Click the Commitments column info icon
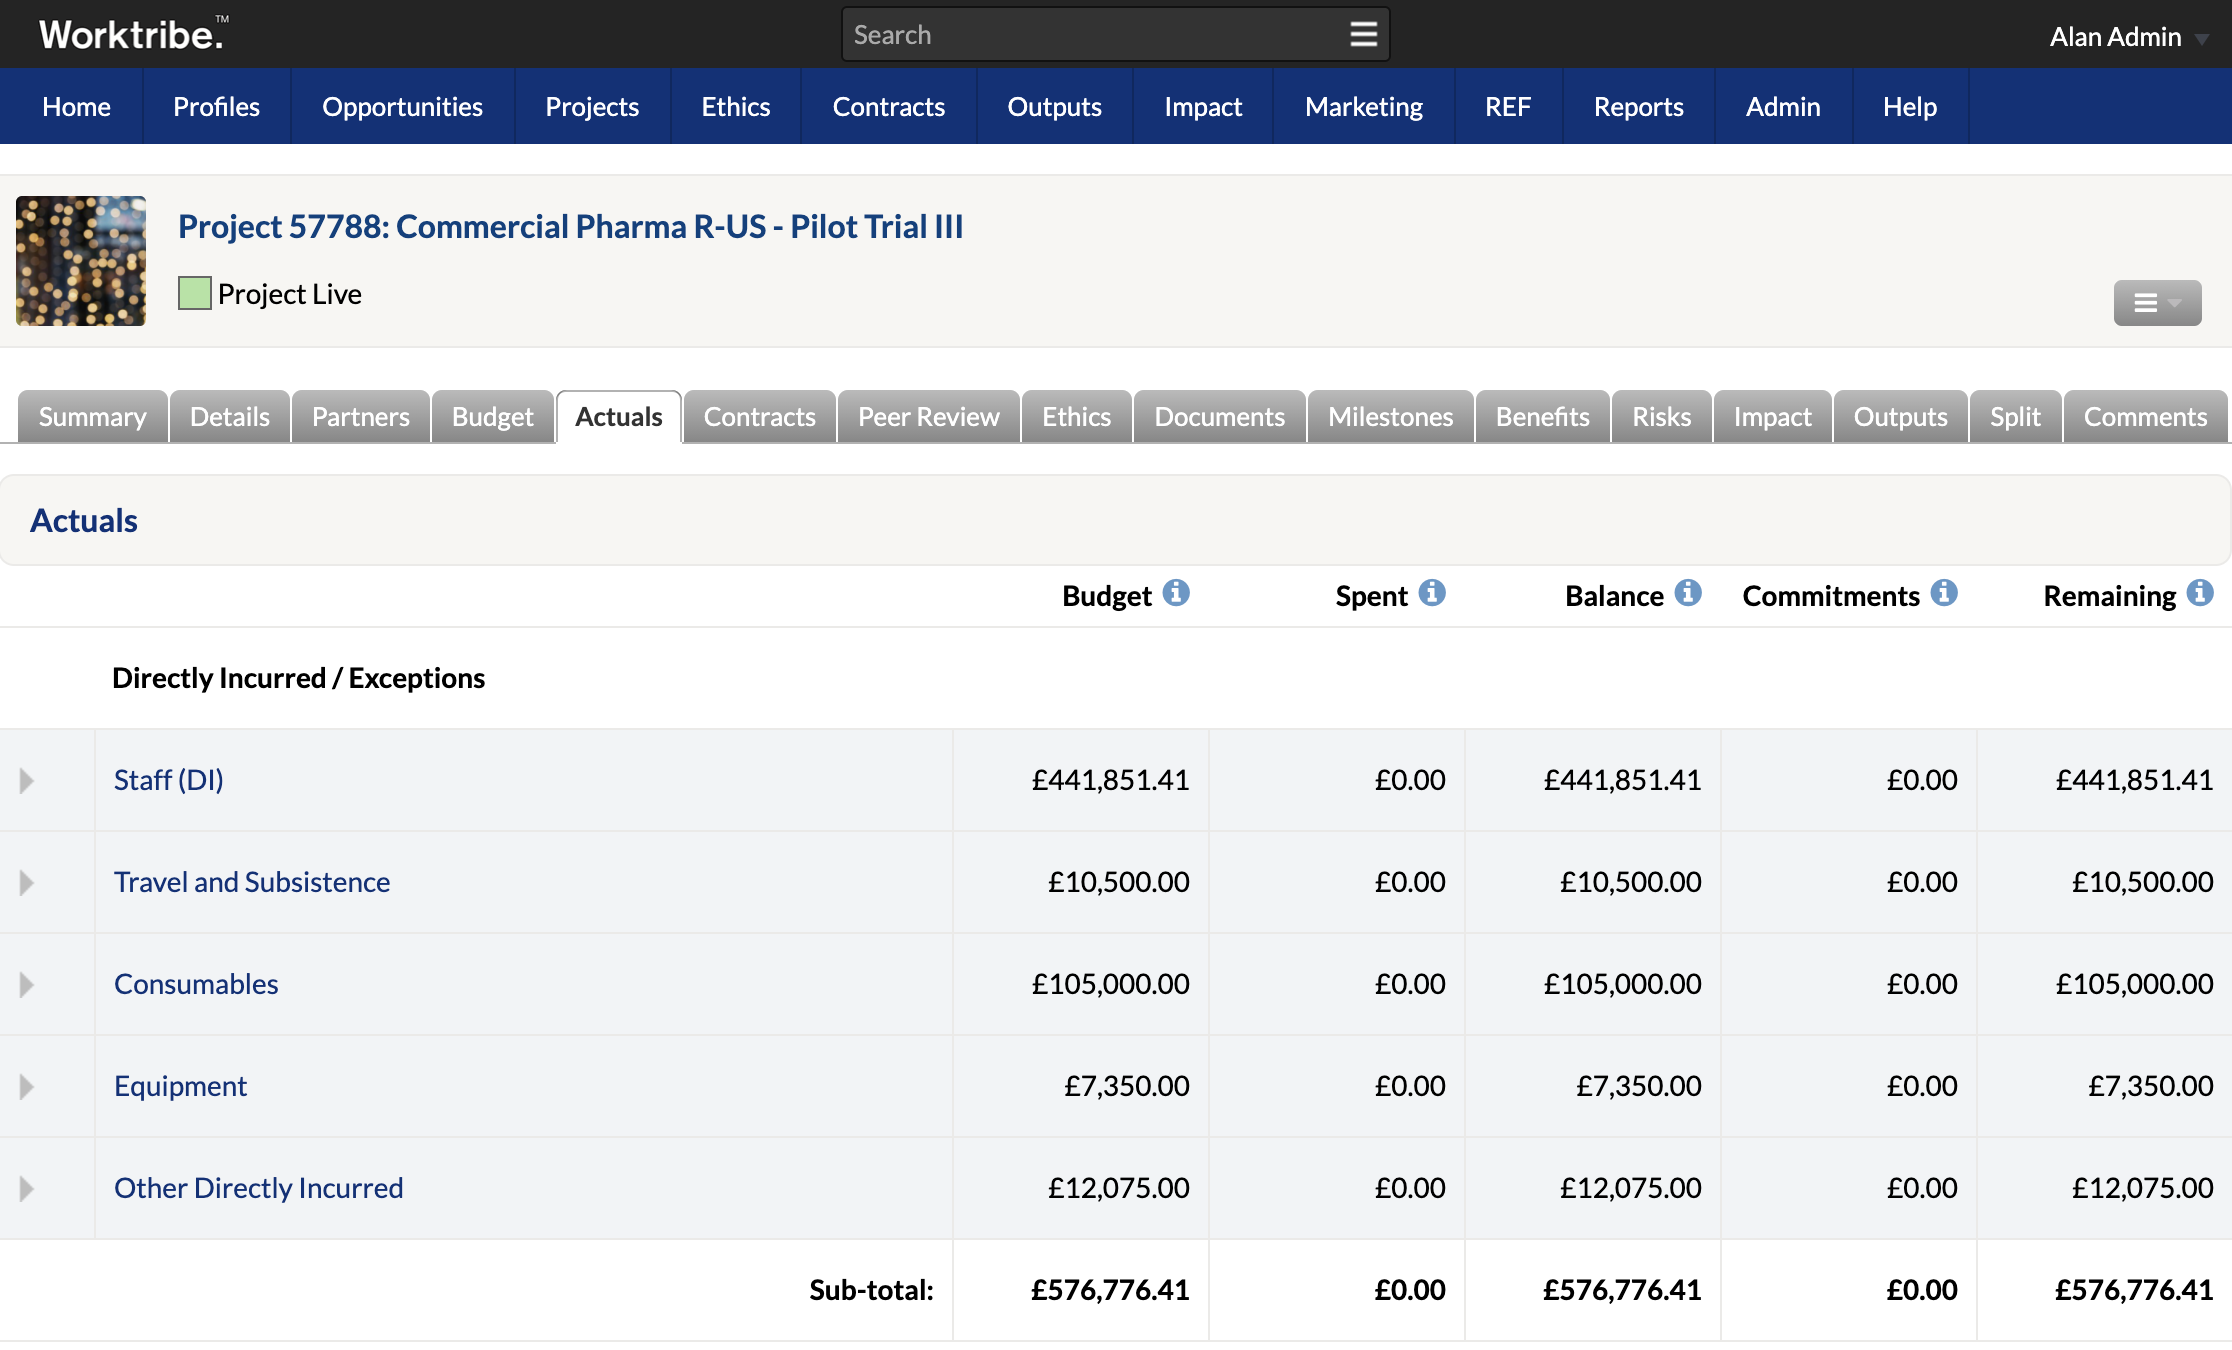 click(1944, 593)
